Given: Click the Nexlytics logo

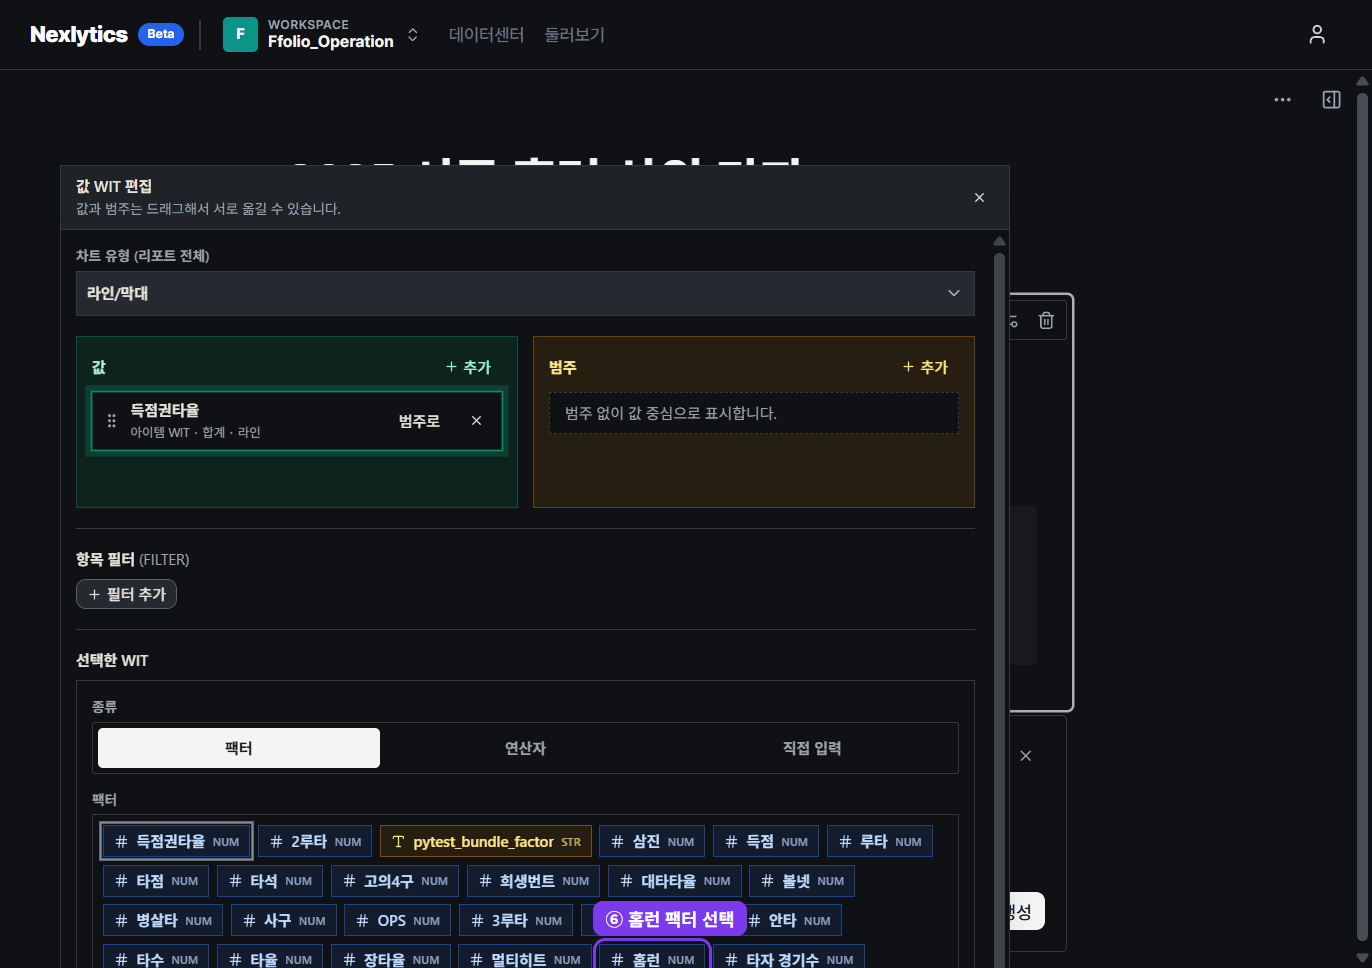Looking at the screenshot, I should point(79,35).
